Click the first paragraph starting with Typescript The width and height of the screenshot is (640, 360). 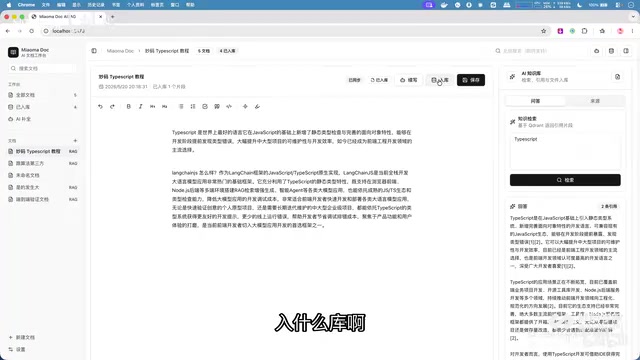[x=292, y=141]
